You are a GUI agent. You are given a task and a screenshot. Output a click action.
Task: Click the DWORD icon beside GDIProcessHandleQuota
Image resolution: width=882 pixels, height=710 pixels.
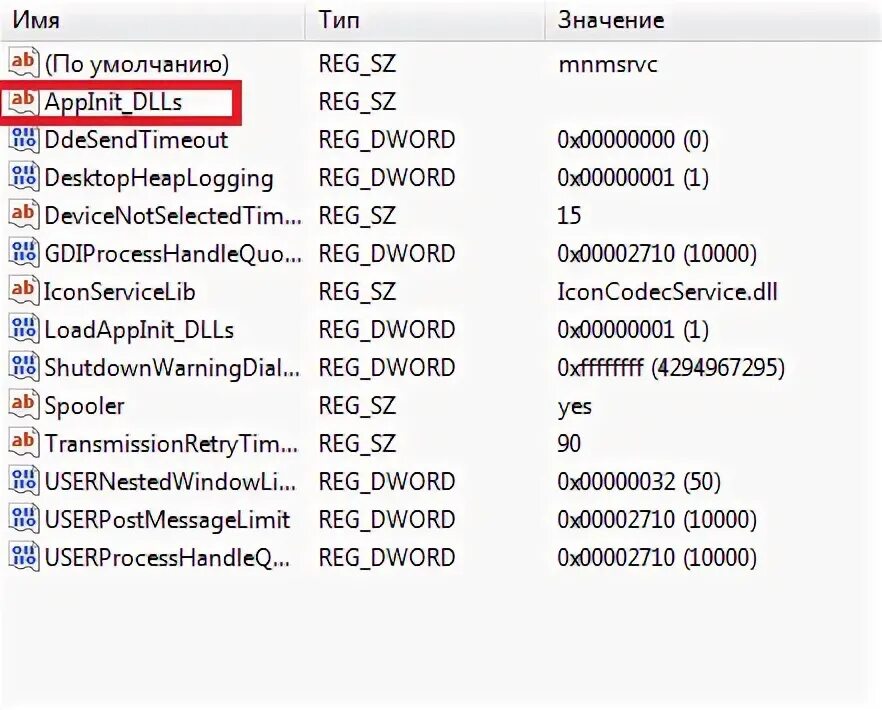pos(23,253)
